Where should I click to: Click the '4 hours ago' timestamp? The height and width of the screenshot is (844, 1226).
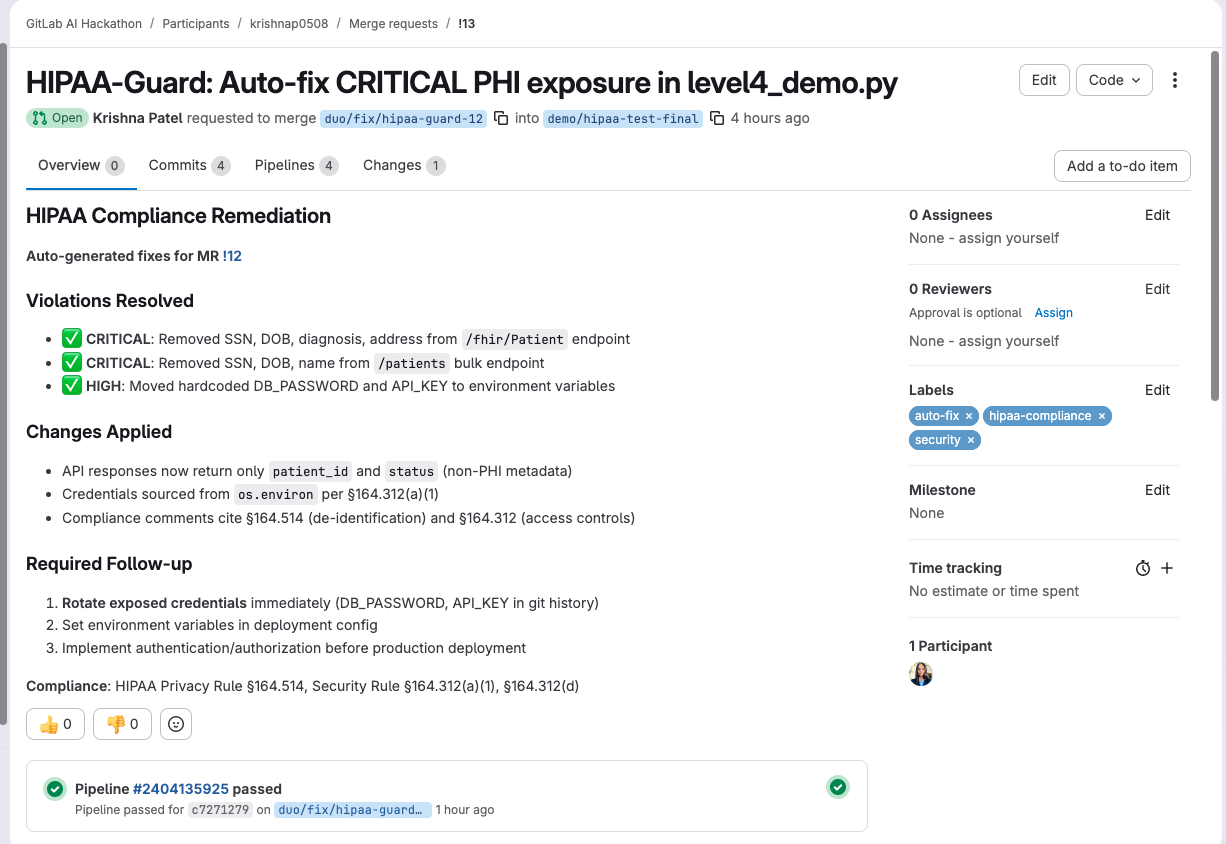(x=770, y=118)
